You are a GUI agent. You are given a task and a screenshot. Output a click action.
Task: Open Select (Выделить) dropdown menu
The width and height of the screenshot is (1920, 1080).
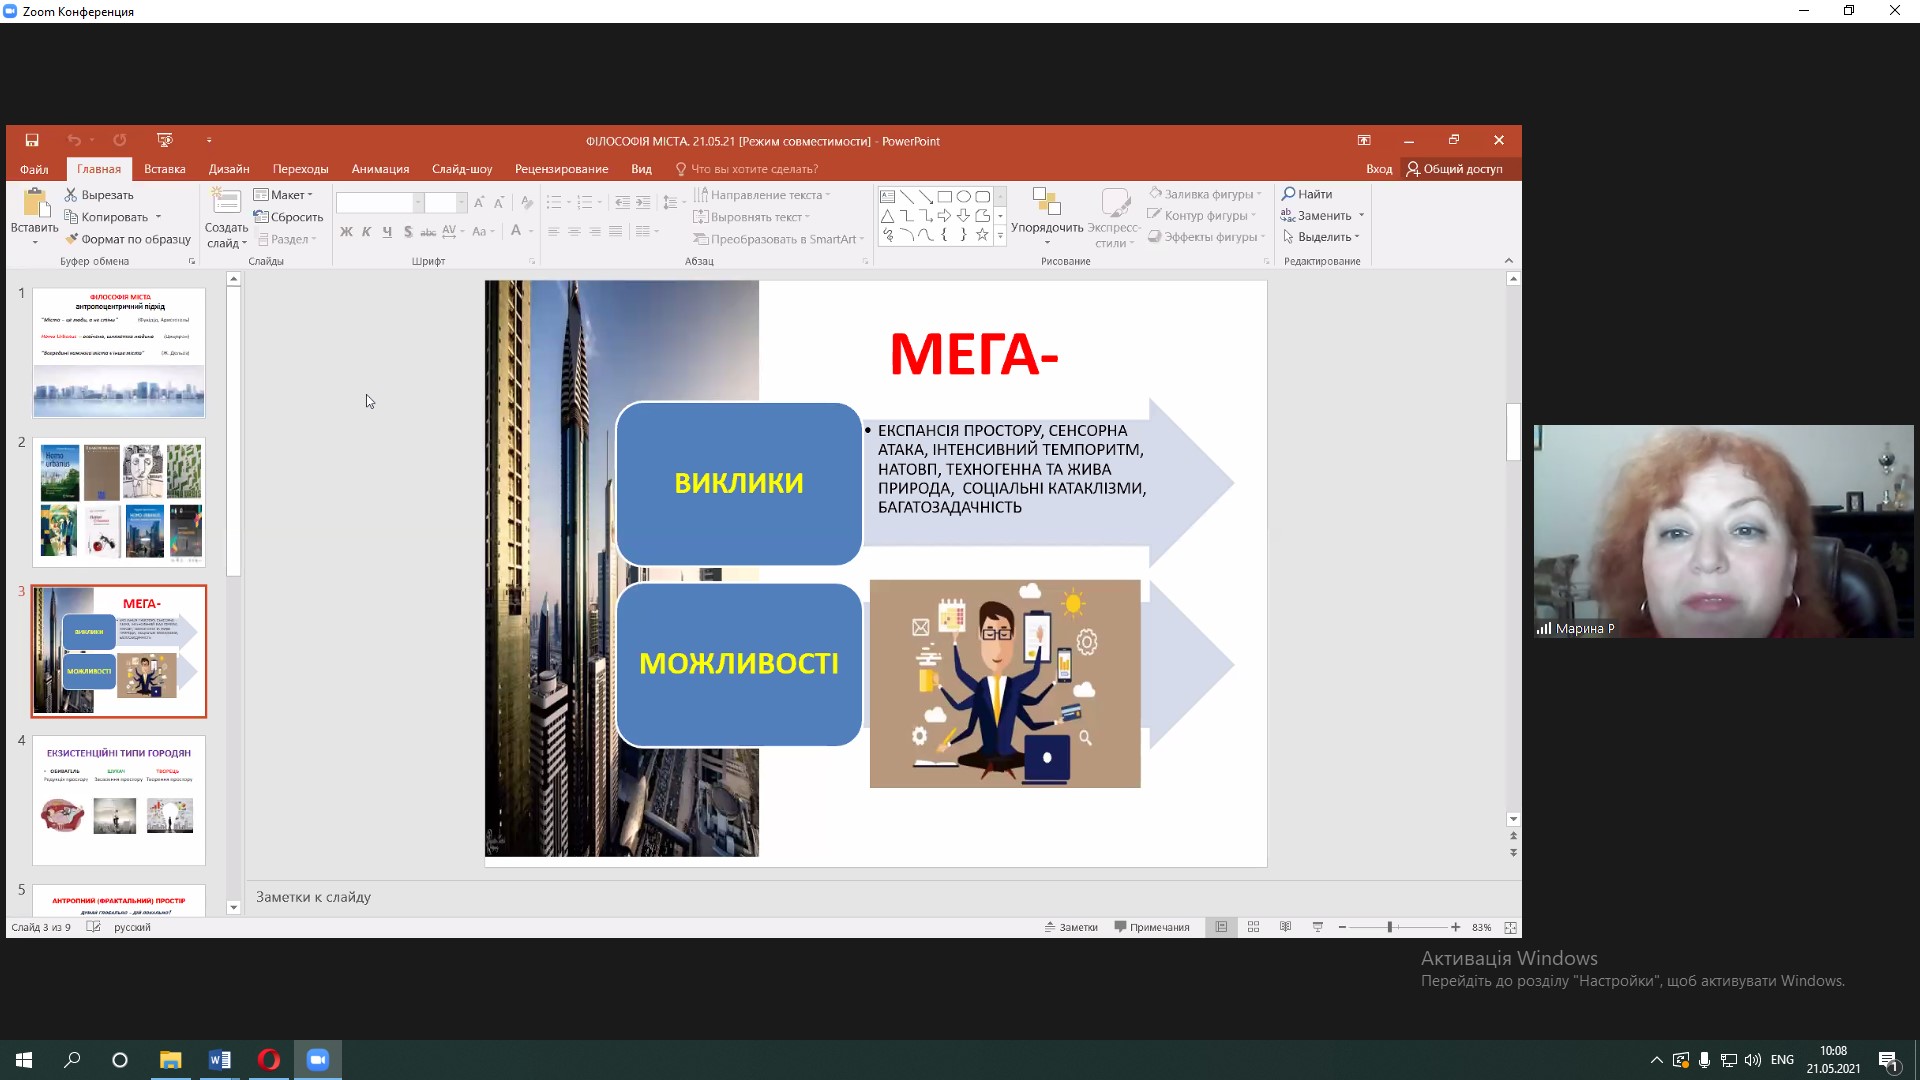pos(1322,237)
